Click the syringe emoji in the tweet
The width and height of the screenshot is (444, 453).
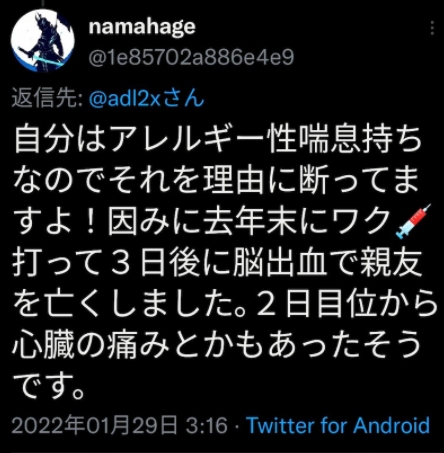coord(413,221)
